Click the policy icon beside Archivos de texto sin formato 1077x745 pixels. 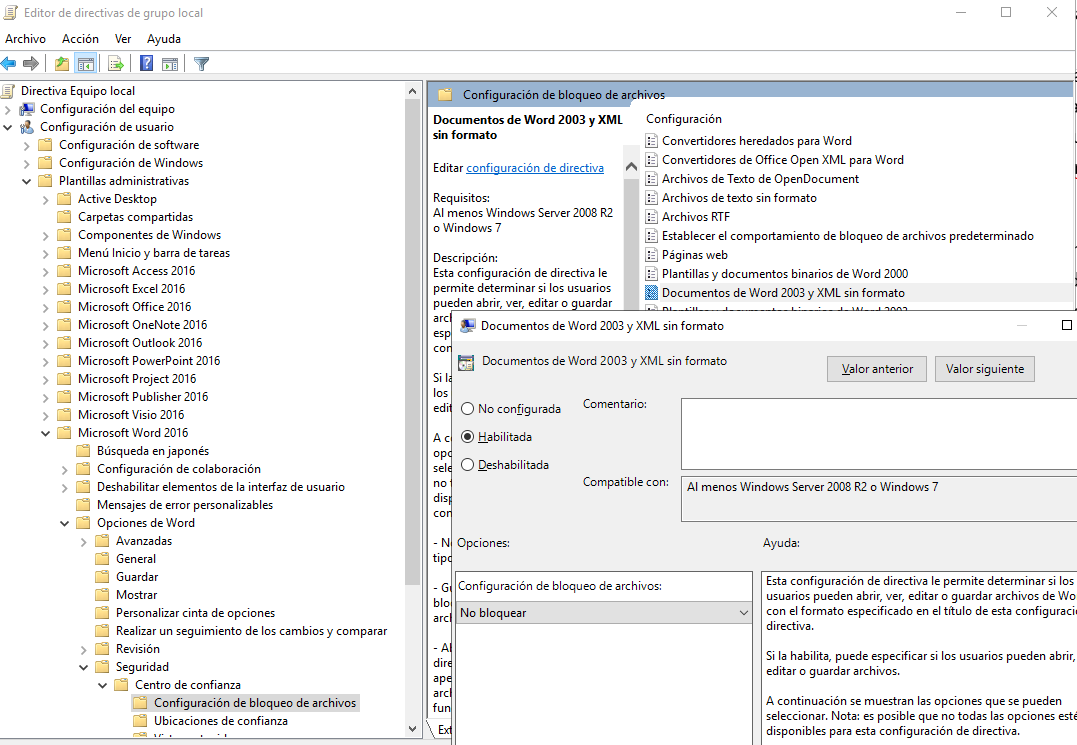coord(651,198)
